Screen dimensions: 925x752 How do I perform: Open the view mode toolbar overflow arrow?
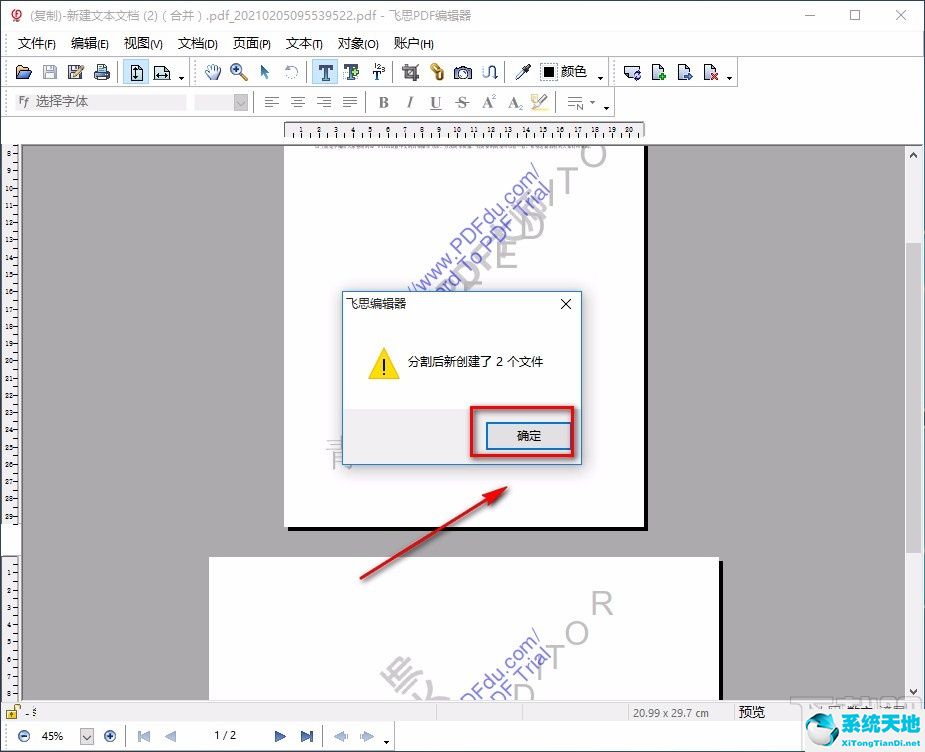[x=181, y=78]
